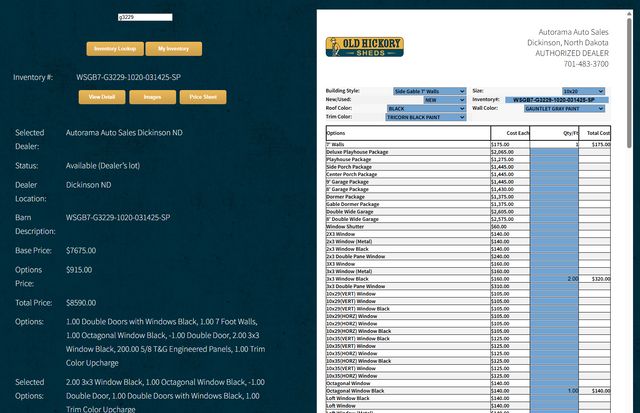Screen dimensions: 640x413
Task: Expand the Wall Color dropdown
Action: 565,108
